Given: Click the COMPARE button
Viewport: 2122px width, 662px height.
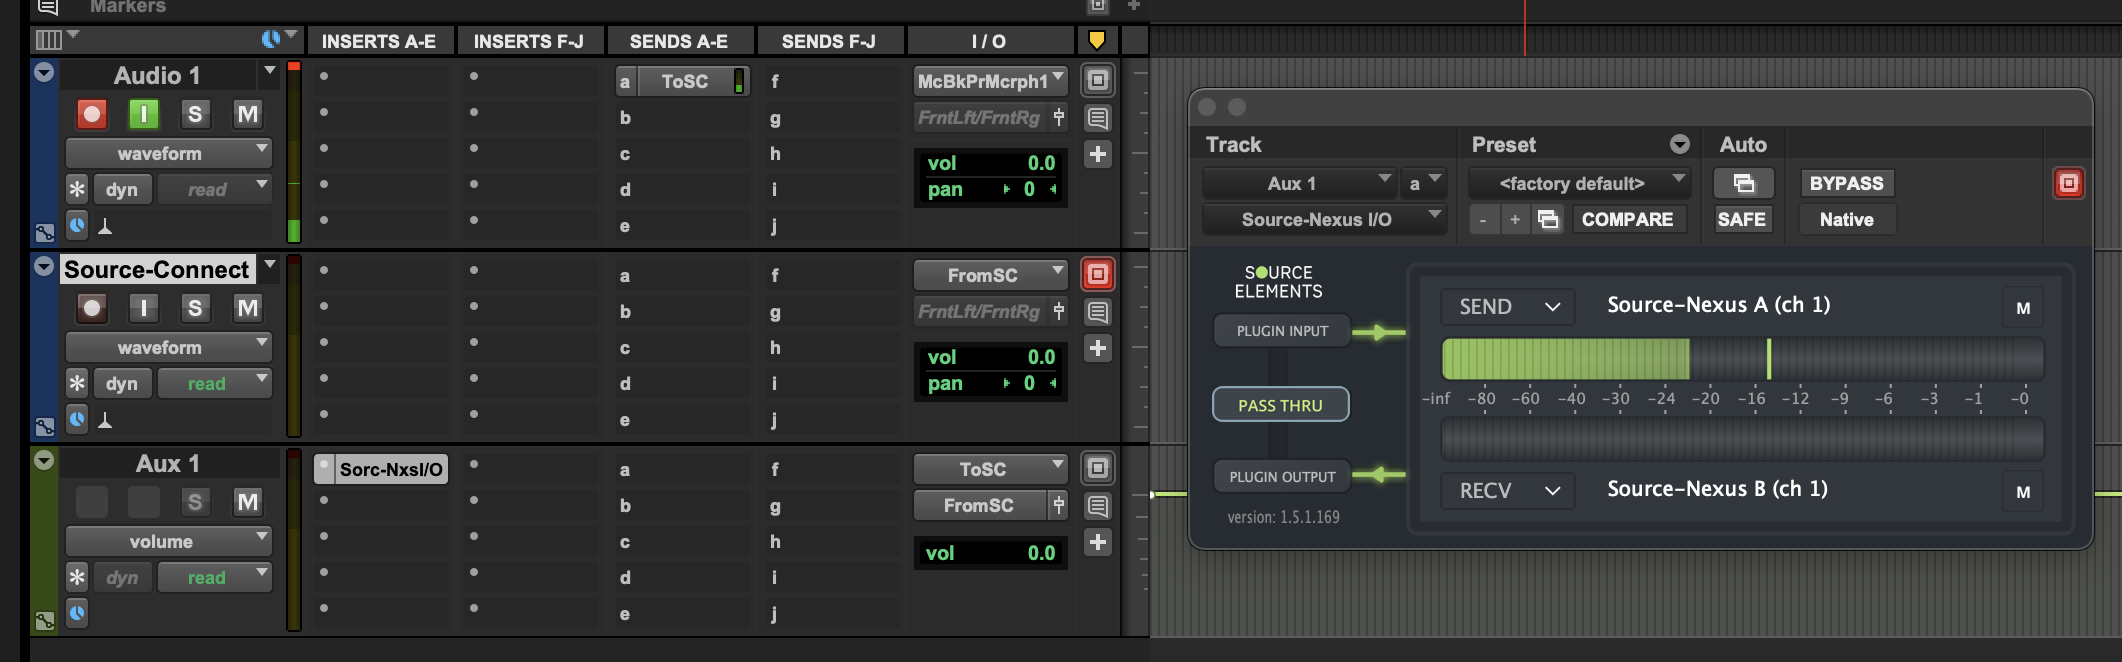Looking at the screenshot, I should [x=1627, y=219].
